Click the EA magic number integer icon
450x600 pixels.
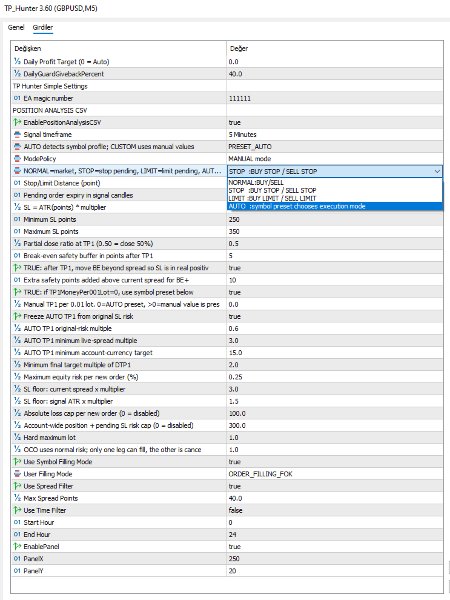pos(17,98)
